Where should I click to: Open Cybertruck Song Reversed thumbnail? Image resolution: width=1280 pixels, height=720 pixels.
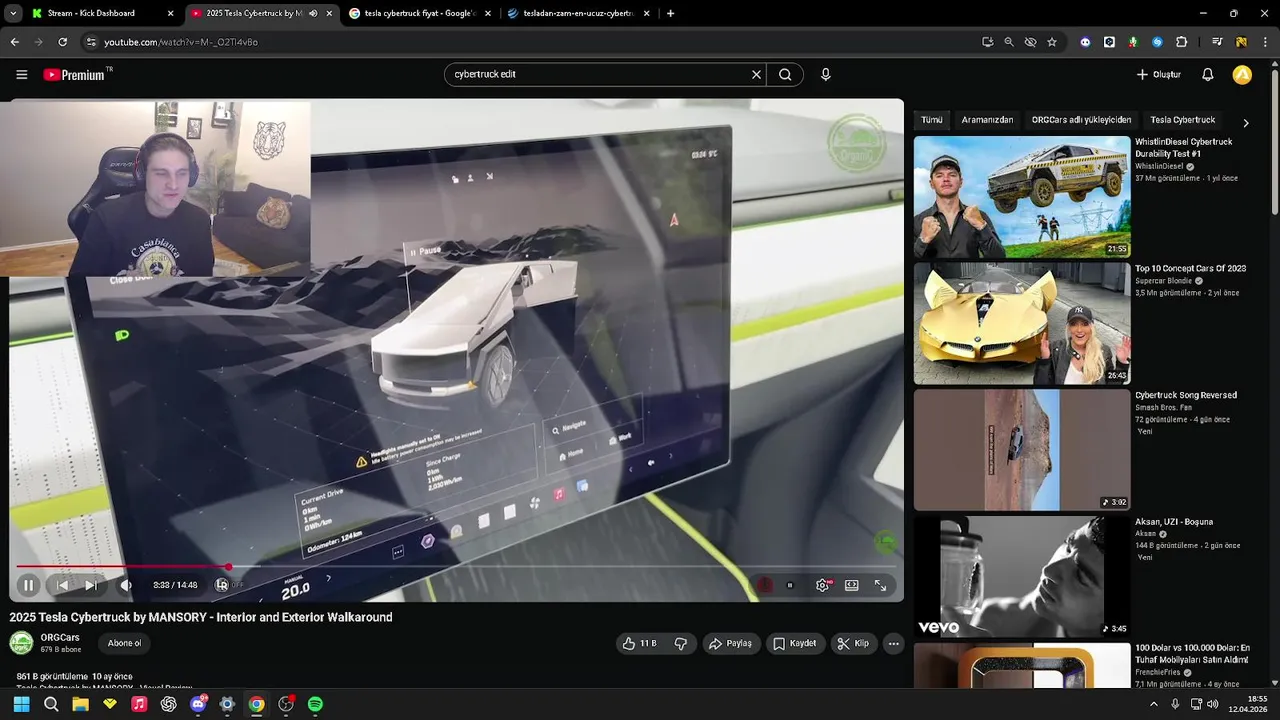1022,450
